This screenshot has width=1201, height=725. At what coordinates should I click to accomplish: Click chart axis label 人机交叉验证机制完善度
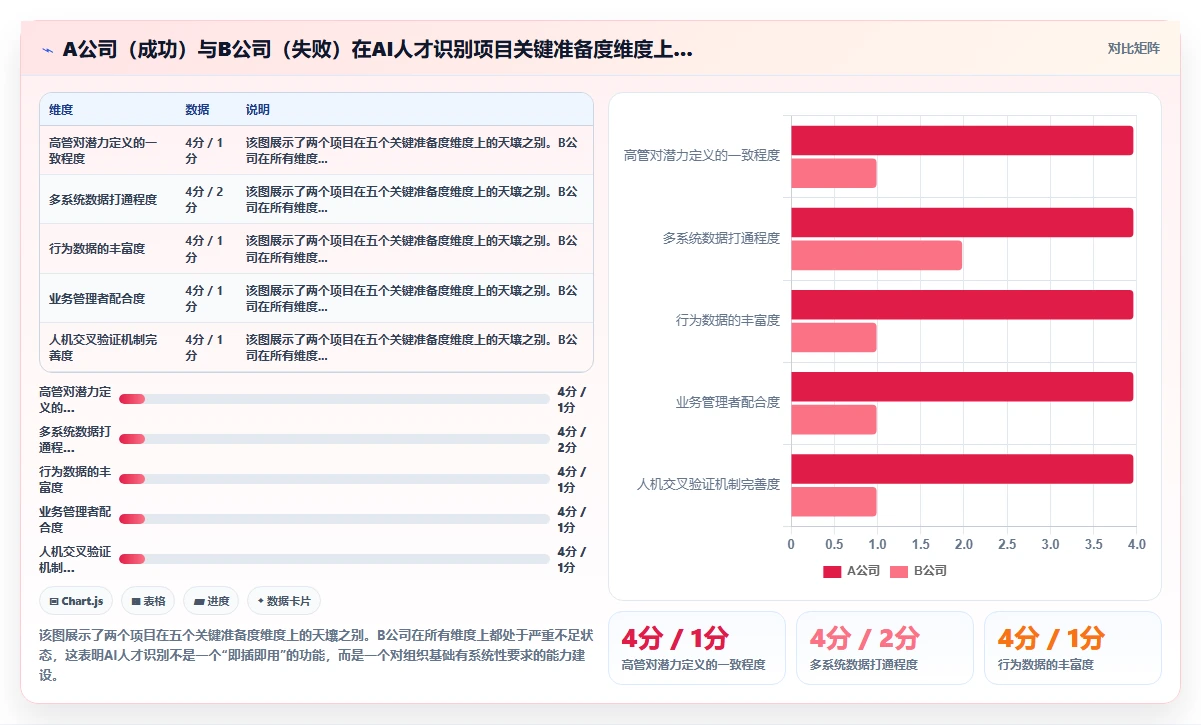point(709,484)
